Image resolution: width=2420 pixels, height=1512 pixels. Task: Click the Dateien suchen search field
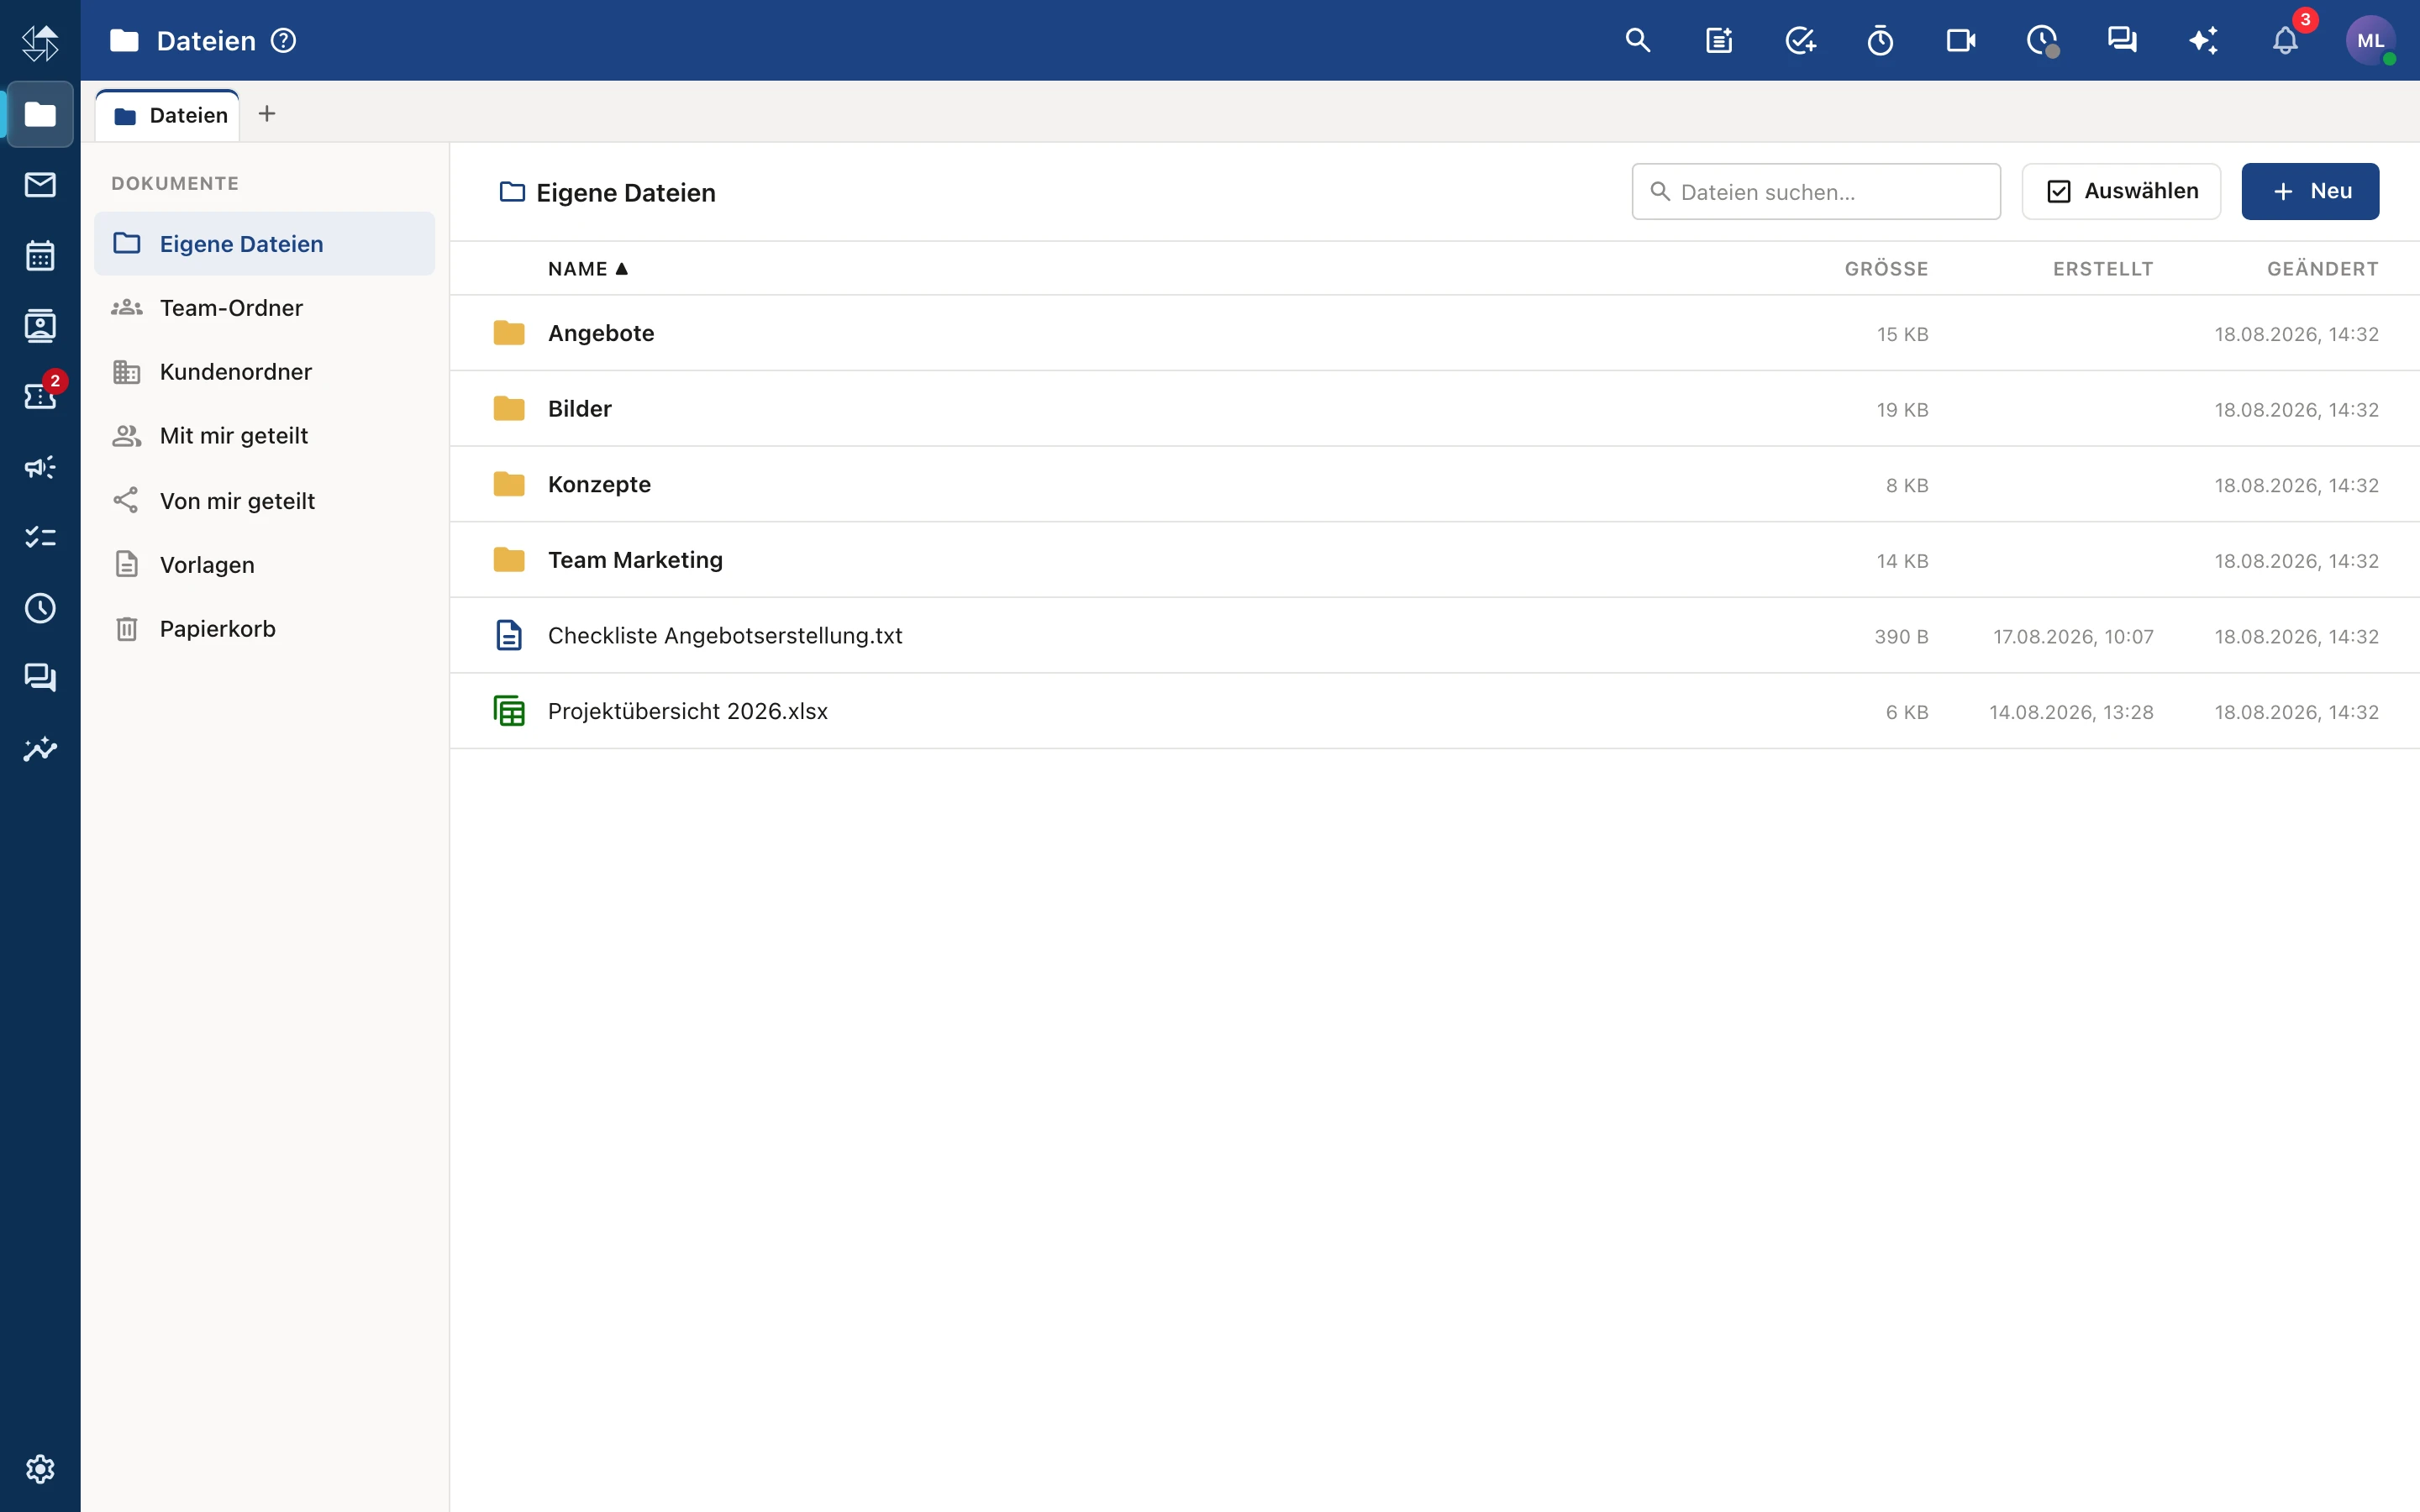coord(1816,191)
